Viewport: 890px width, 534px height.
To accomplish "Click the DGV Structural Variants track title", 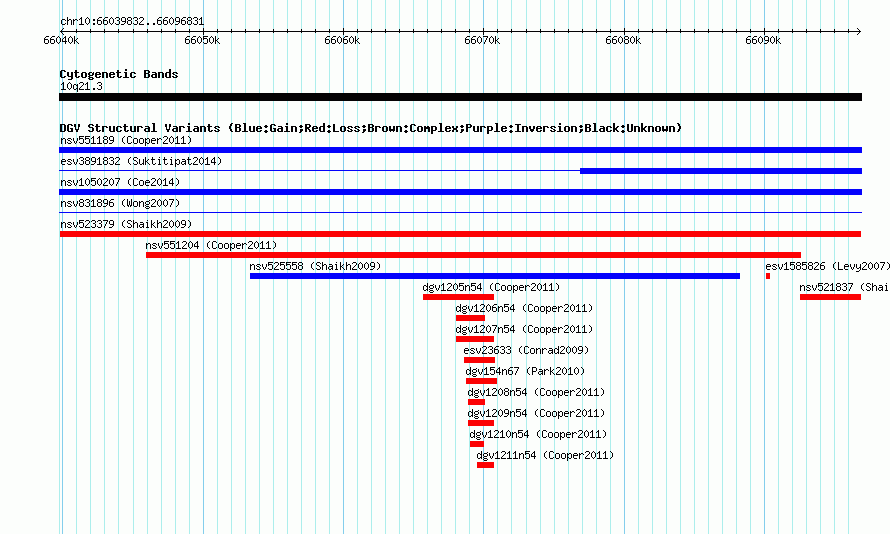I will tap(371, 128).
